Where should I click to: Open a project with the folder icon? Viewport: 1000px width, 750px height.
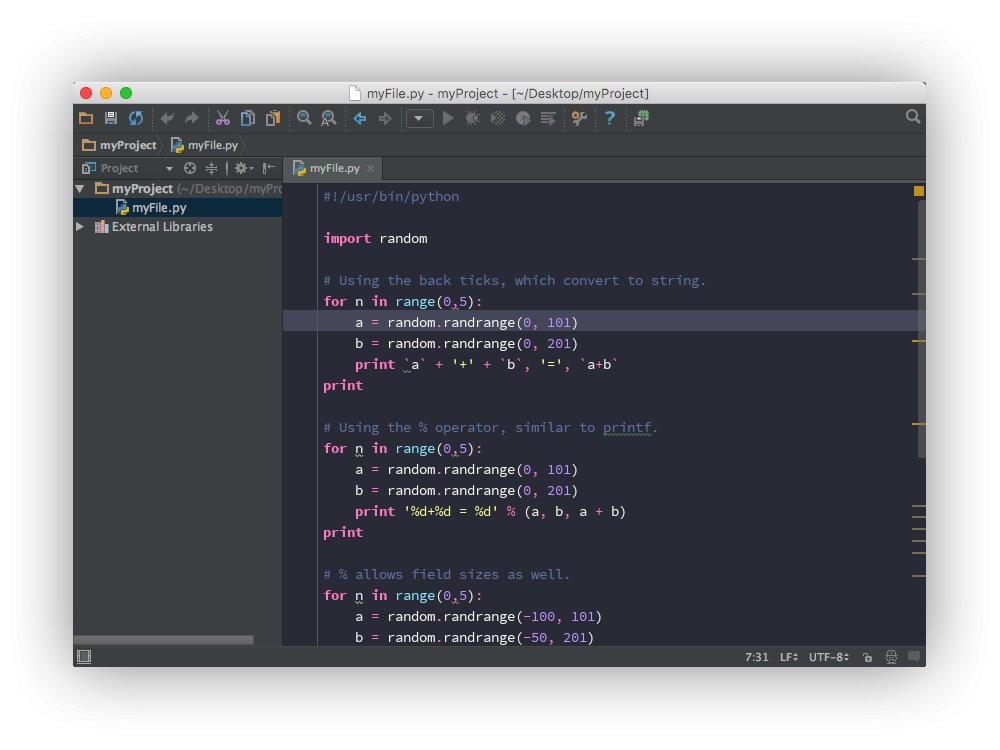coord(86,119)
